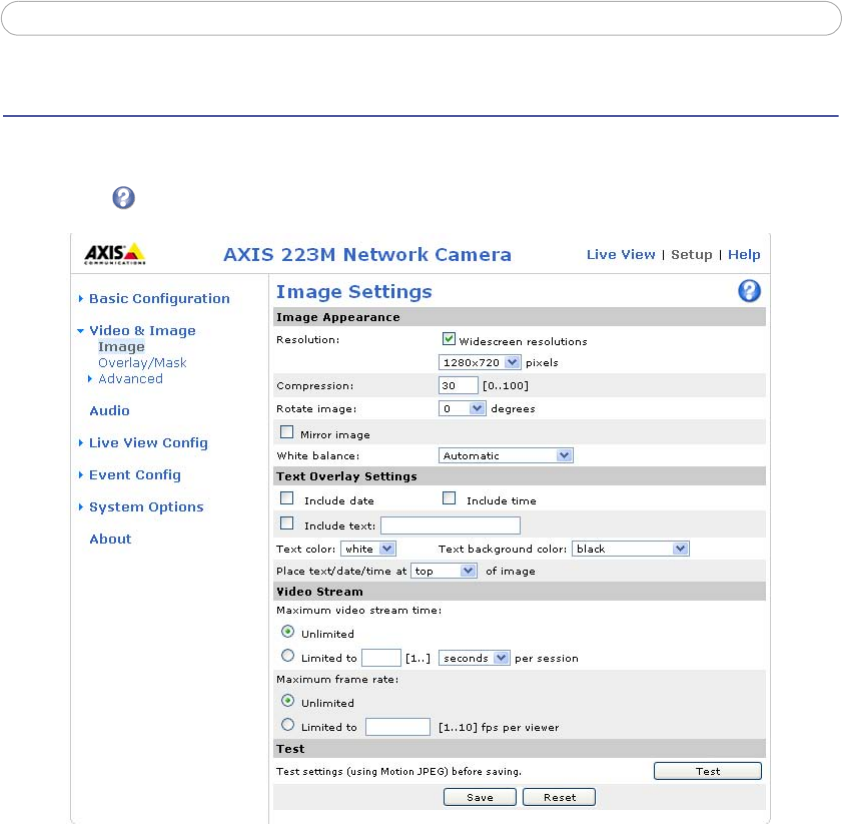Click the help icon in Image Settings header

click(x=749, y=291)
